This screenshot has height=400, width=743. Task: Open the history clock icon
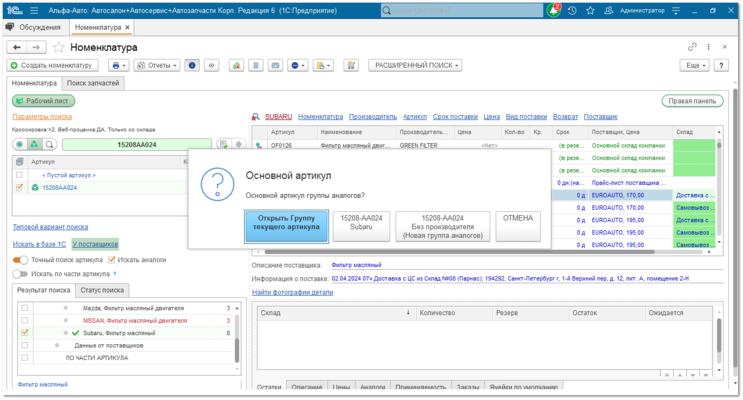(x=572, y=10)
